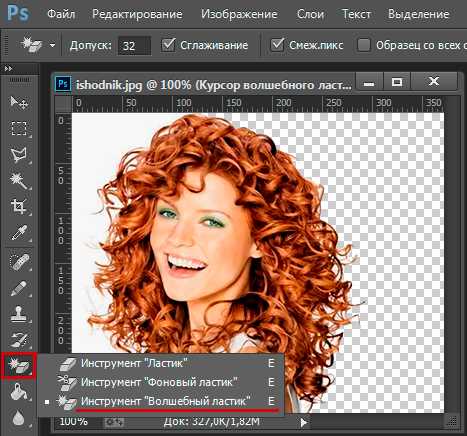This screenshot has width=467, height=436.
Task: Enable Образец со всех слоев checkbox
Action: (x=364, y=45)
